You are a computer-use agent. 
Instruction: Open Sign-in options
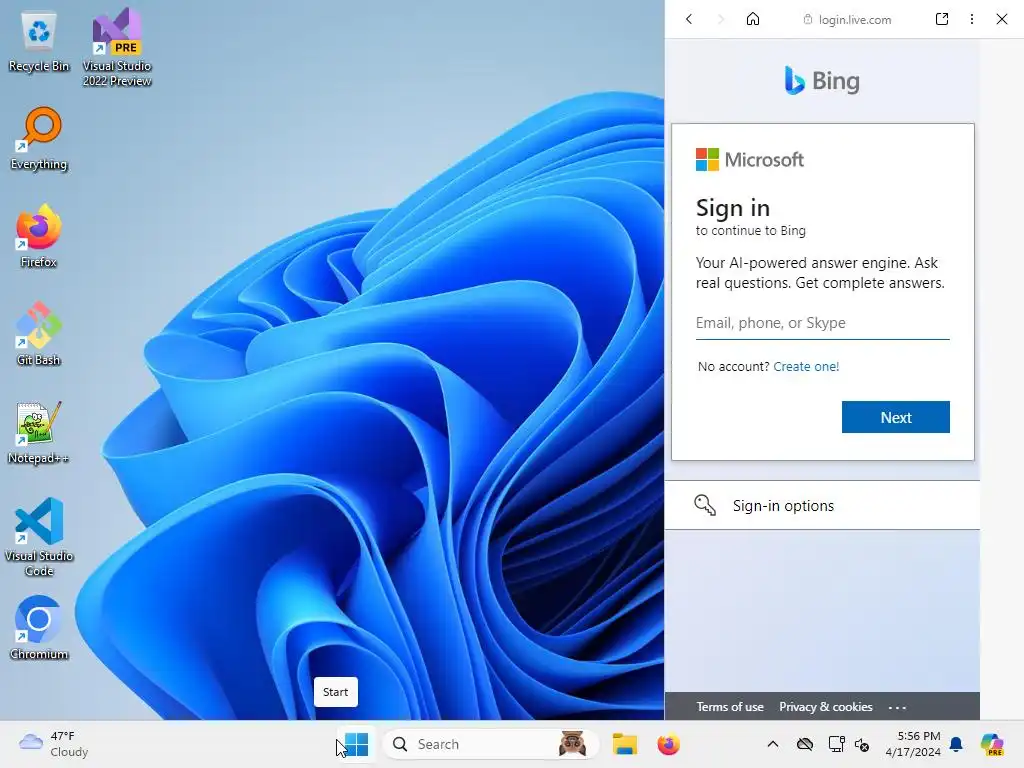point(822,505)
